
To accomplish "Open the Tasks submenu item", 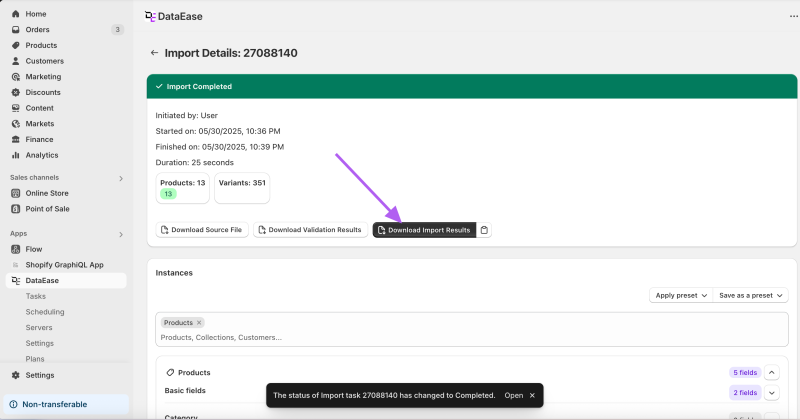I will coord(36,296).
